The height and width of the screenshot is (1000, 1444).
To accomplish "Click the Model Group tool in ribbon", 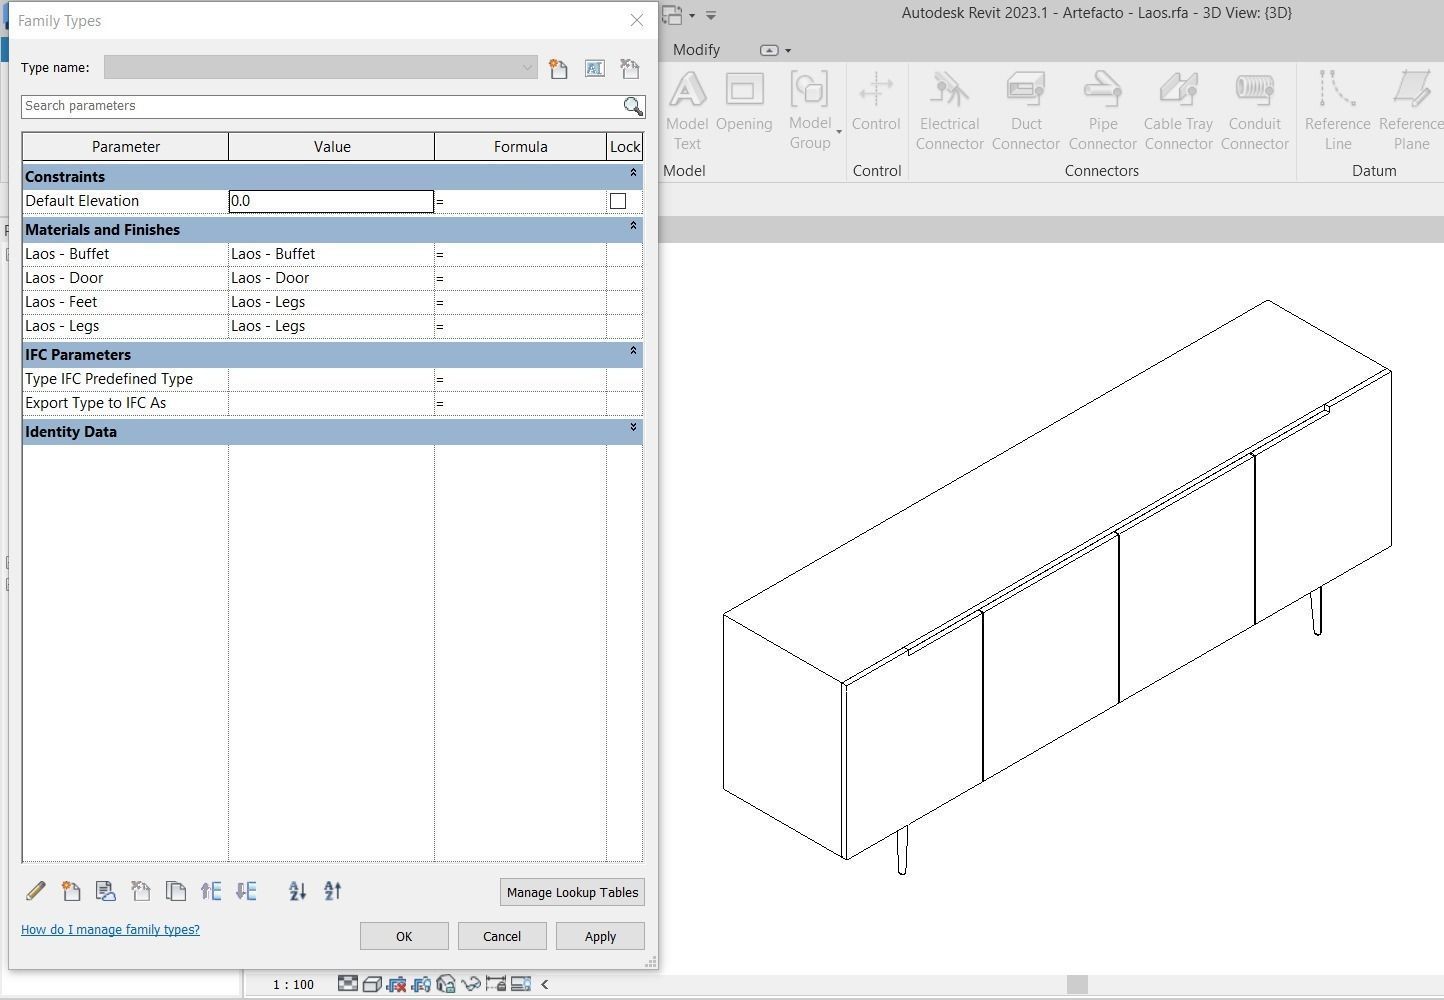I will [809, 110].
